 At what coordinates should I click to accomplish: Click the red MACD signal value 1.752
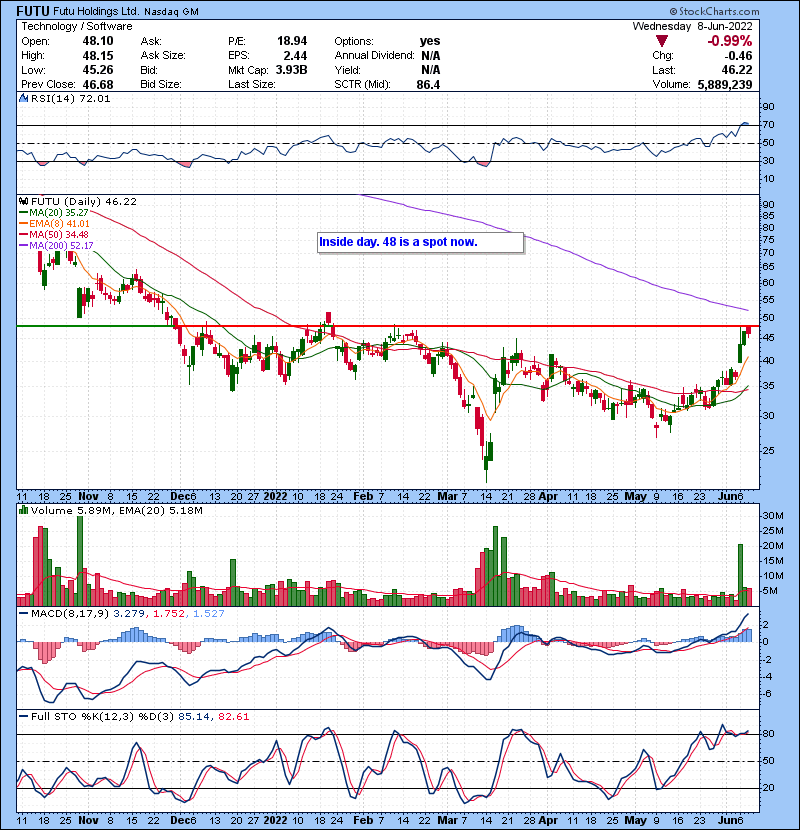coord(169,614)
